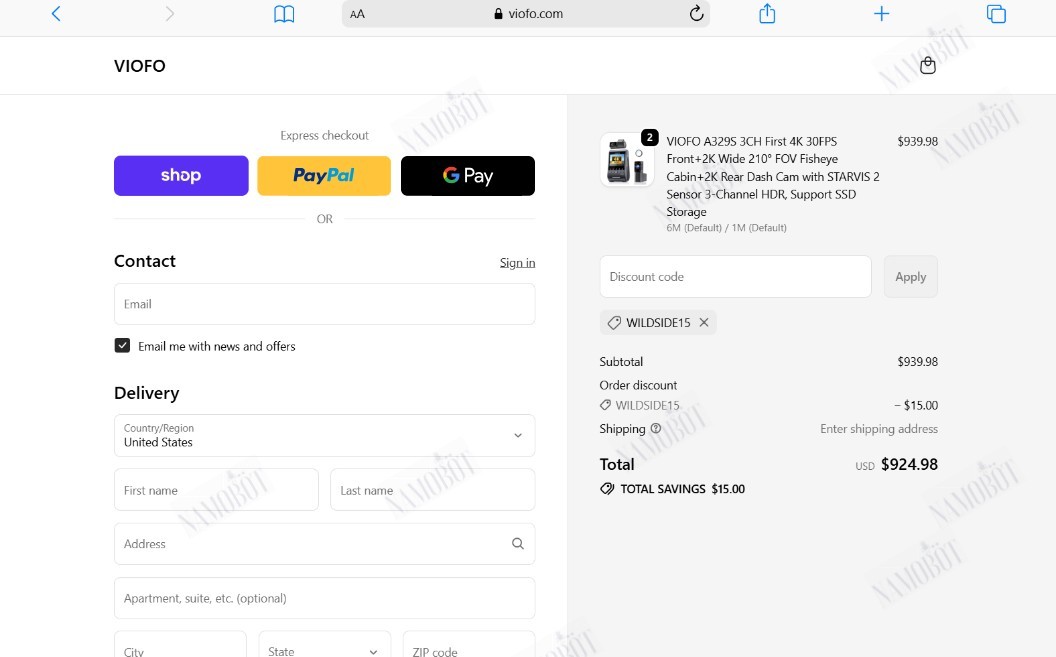The height and width of the screenshot is (657, 1056).
Task: Uncheck Email me with news and offers
Action: (122, 345)
